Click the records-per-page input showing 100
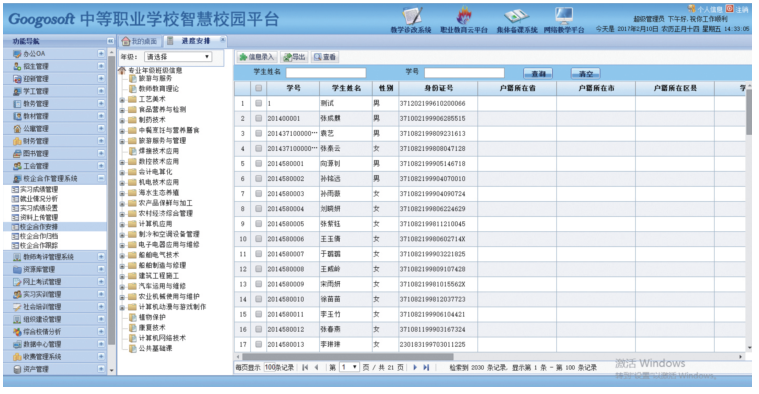Image resolution: width=759 pixels, height=394 pixels. [x=270, y=367]
